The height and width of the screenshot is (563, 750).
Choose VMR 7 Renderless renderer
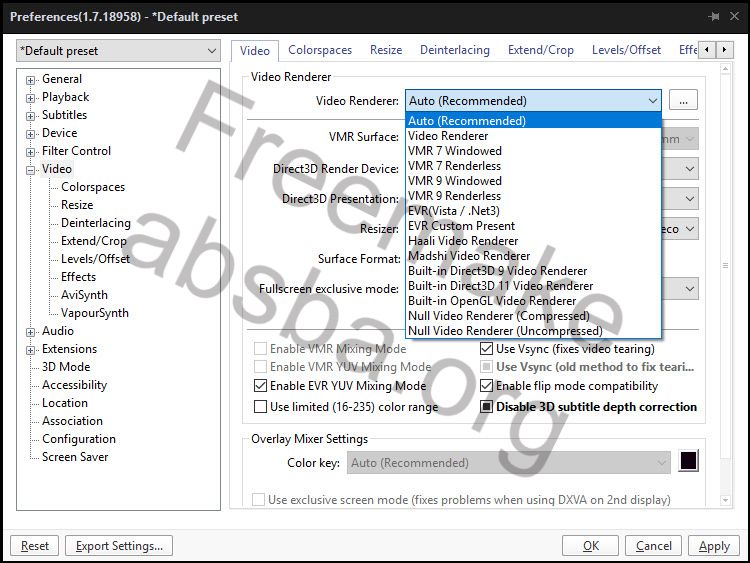[533, 166]
